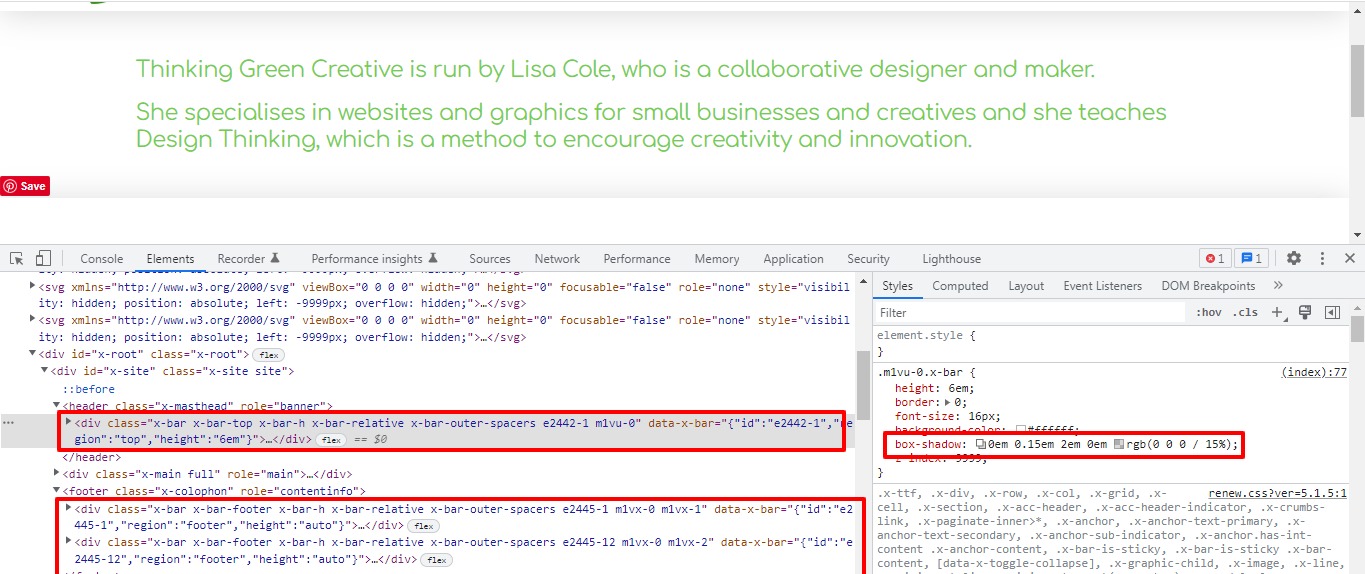Click the new style rule plus icon
The image size is (1365, 574).
point(1277,313)
